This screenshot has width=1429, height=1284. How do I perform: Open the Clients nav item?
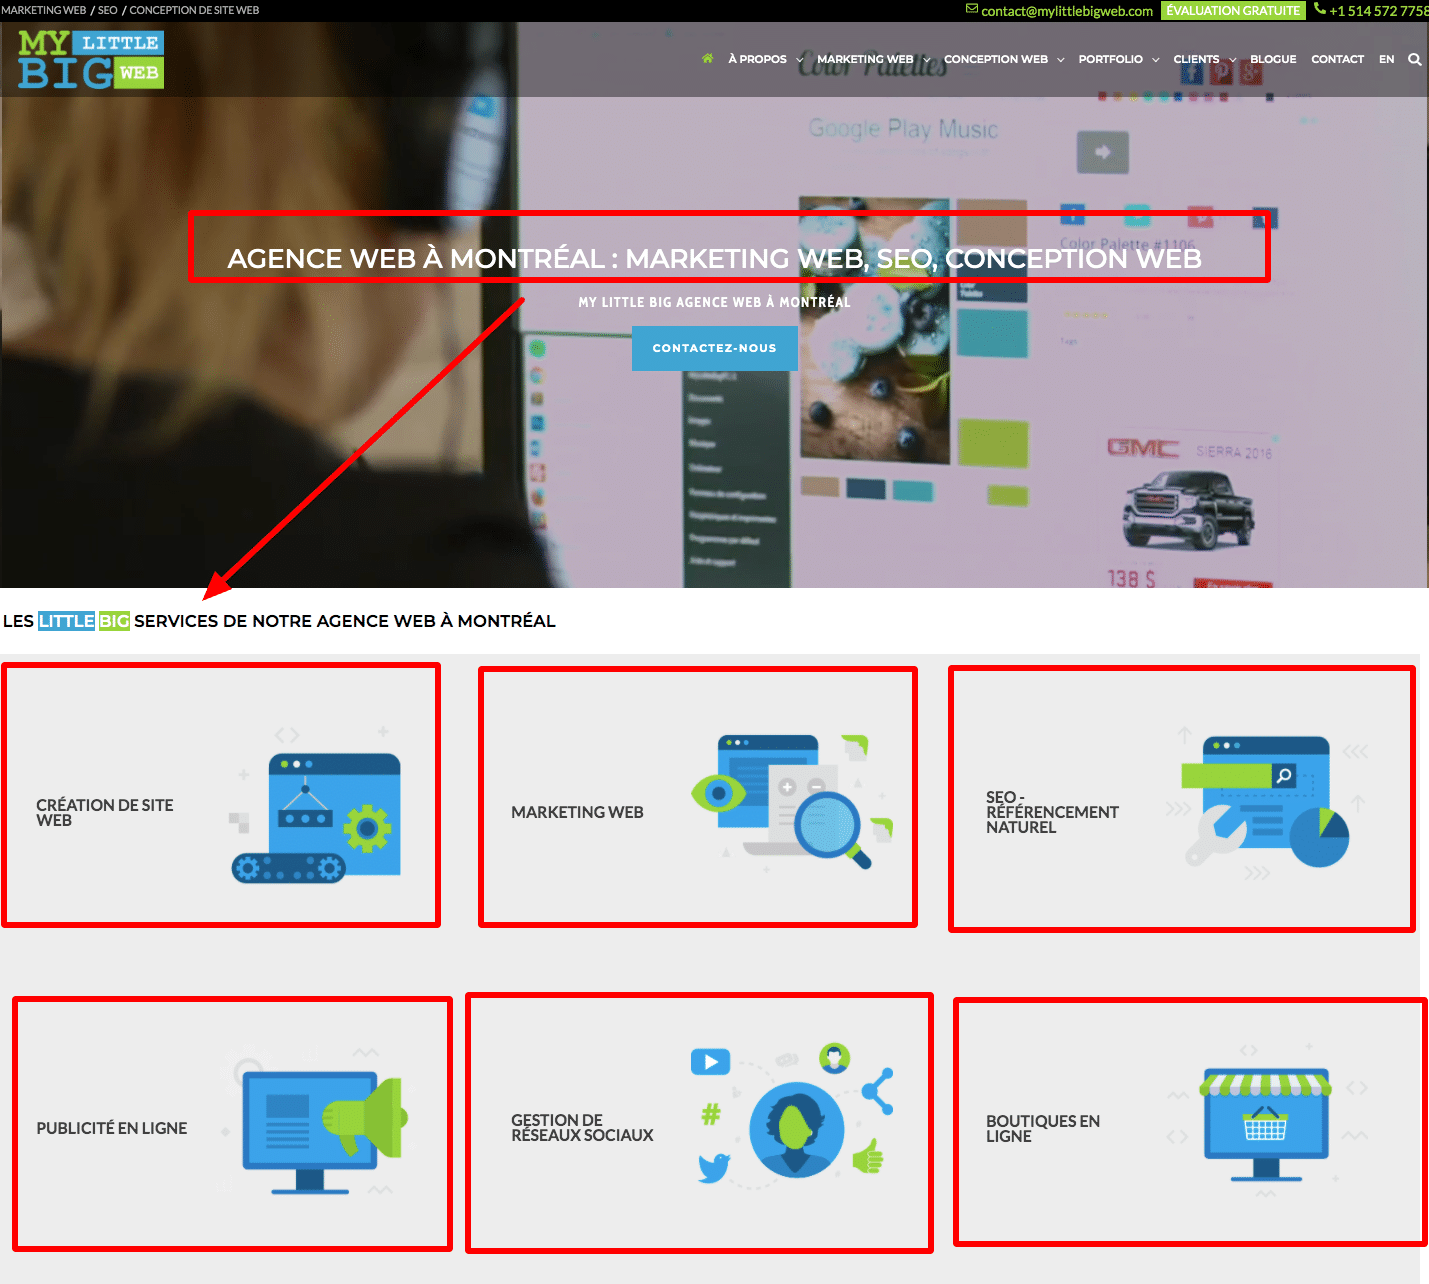tap(1196, 59)
